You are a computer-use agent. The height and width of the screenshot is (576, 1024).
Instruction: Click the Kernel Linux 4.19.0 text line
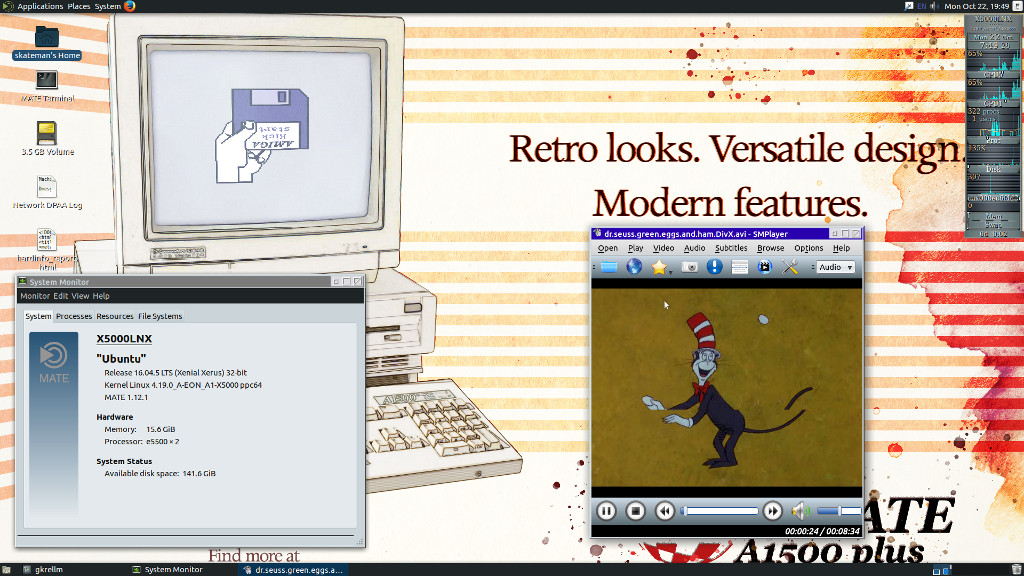(183, 385)
